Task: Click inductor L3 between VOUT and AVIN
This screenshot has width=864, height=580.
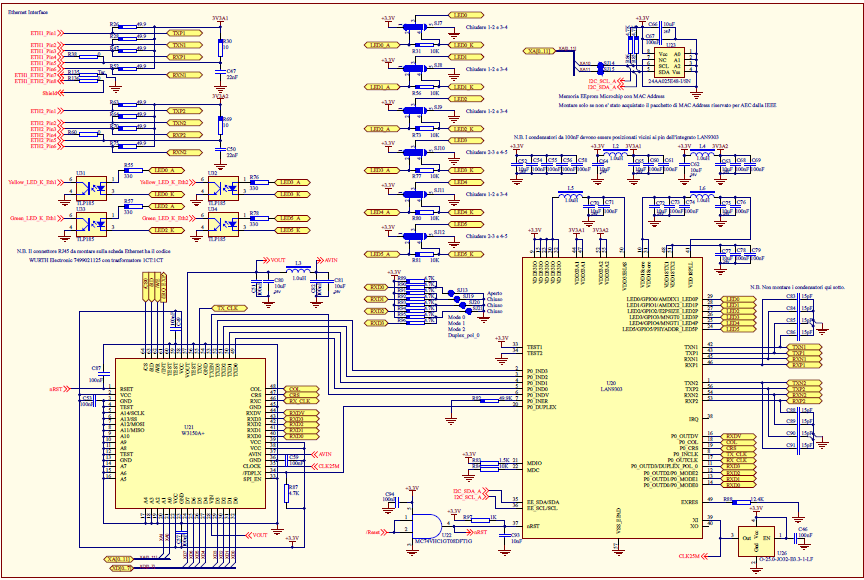Action: (x=298, y=270)
